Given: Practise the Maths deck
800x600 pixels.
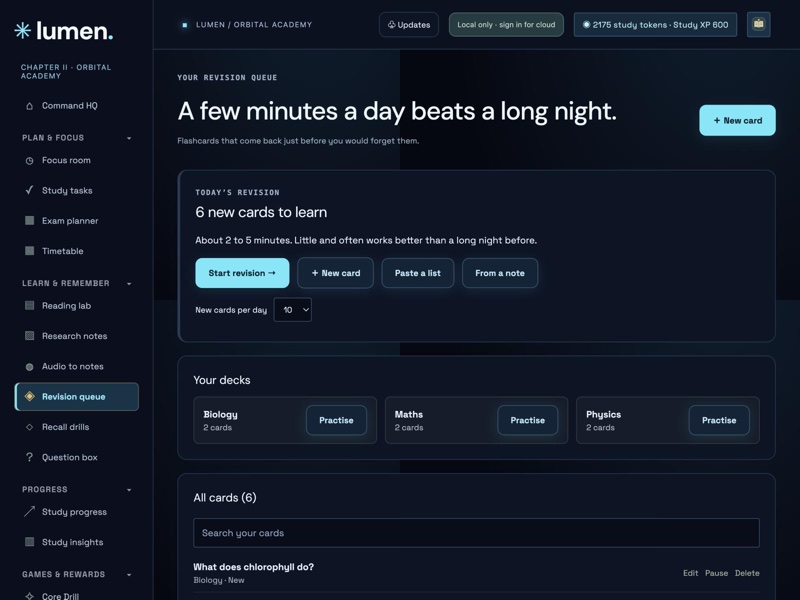Looking at the screenshot, I should 528,420.
